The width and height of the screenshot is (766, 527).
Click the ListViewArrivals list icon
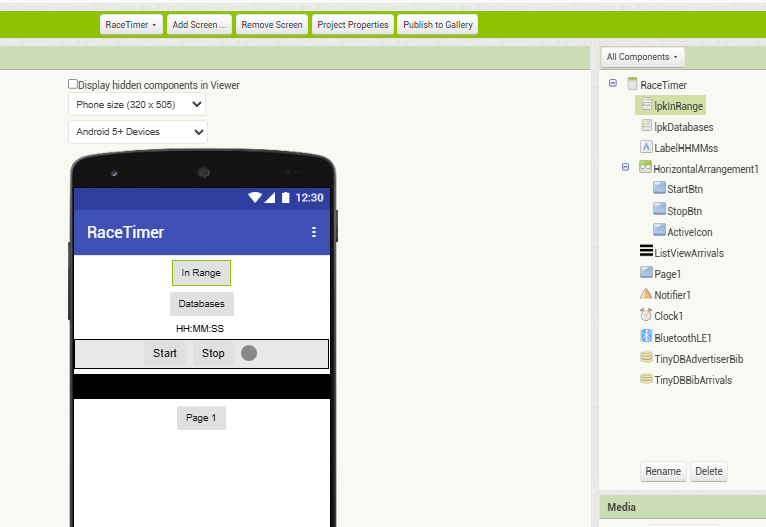pos(646,251)
